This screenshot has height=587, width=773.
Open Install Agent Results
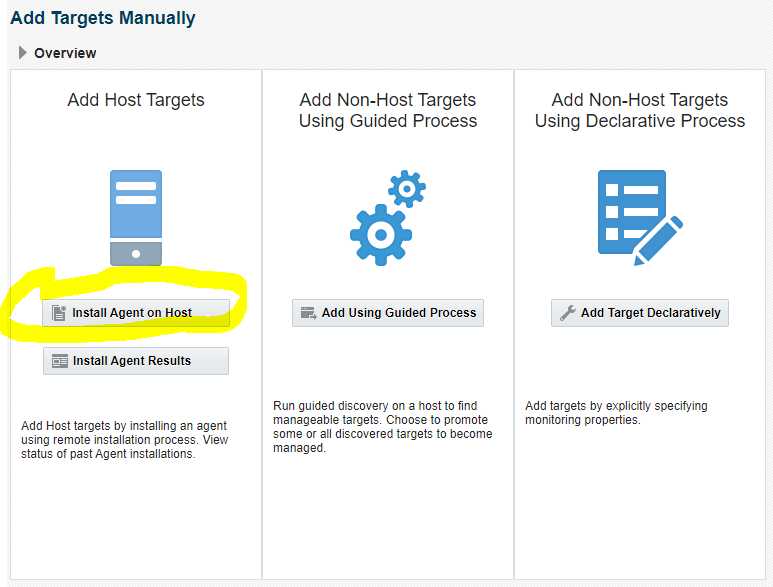[136, 361]
